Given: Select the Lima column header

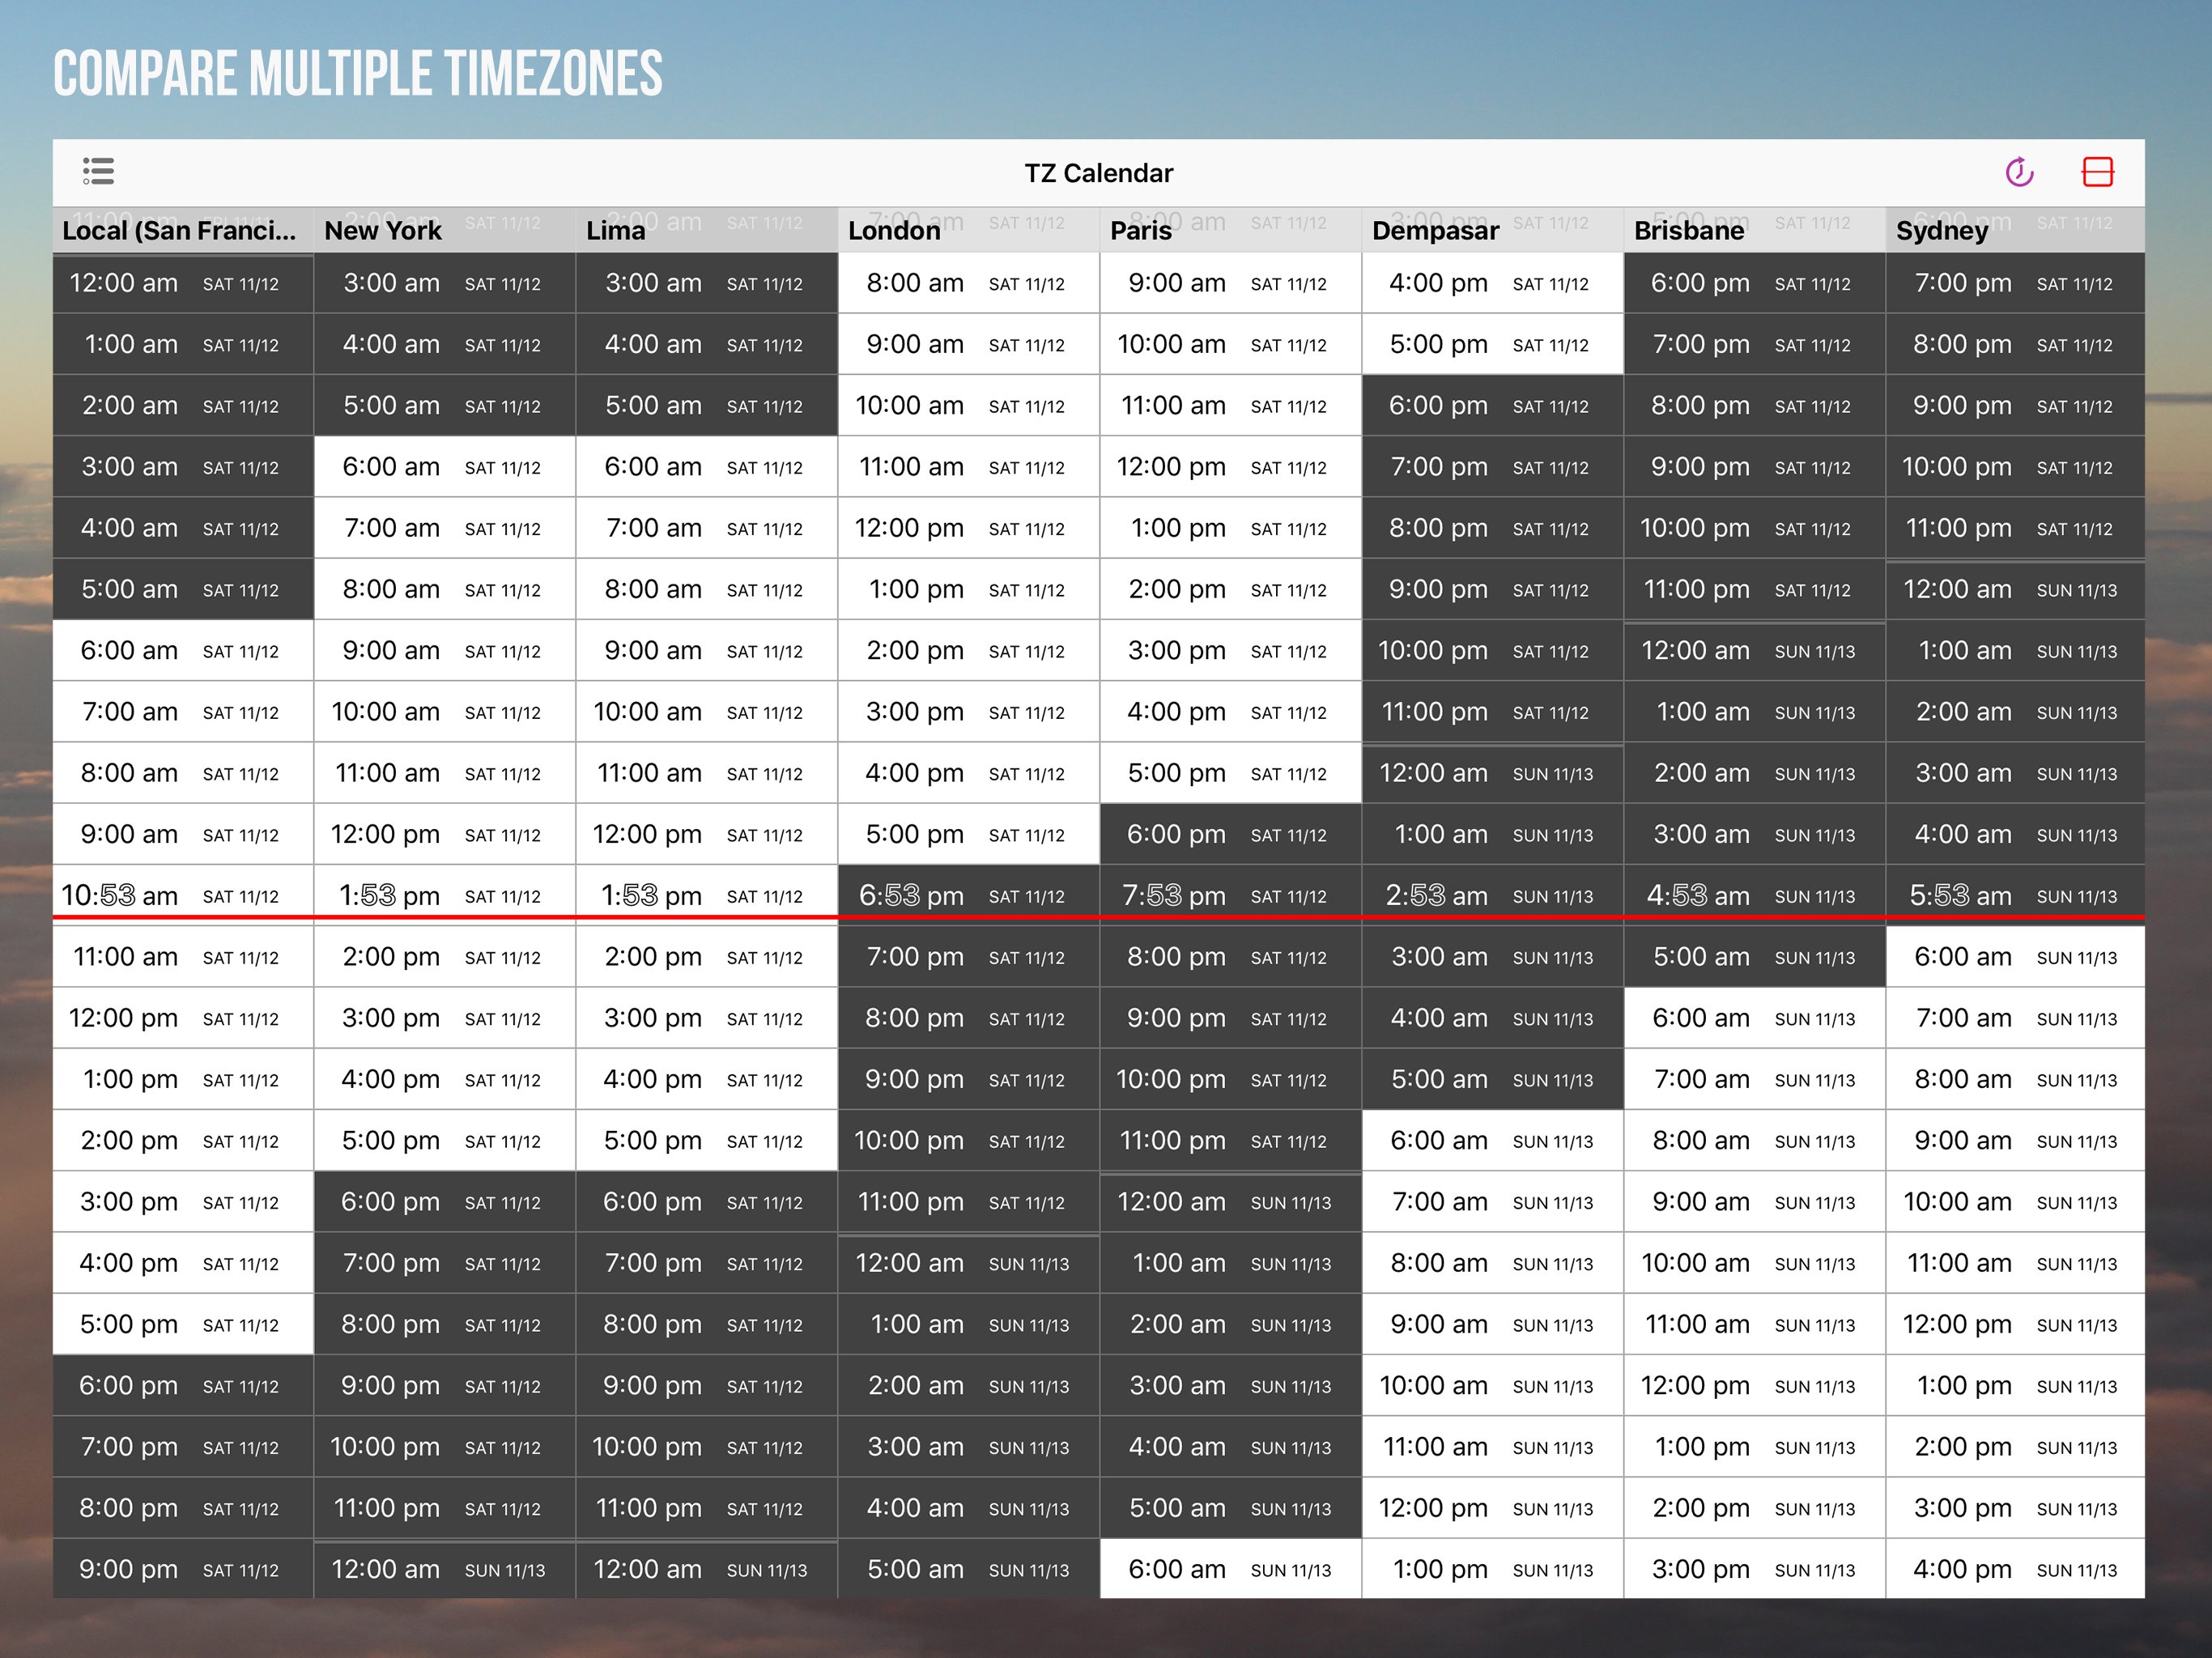Looking at the screenshot, I should click(x=707, y=231).
